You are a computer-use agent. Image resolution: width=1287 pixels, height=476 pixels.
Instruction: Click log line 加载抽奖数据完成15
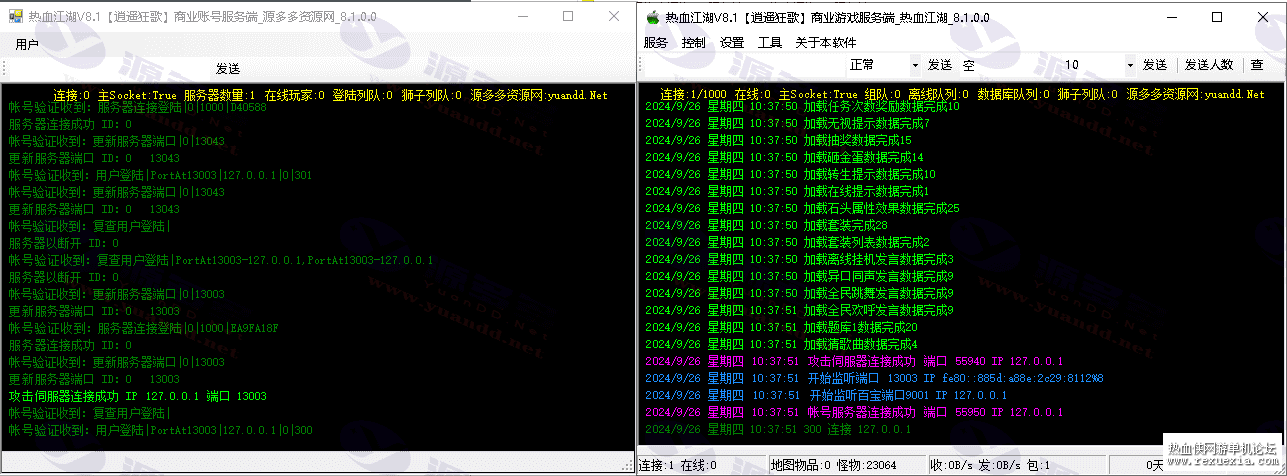[778, 141]
